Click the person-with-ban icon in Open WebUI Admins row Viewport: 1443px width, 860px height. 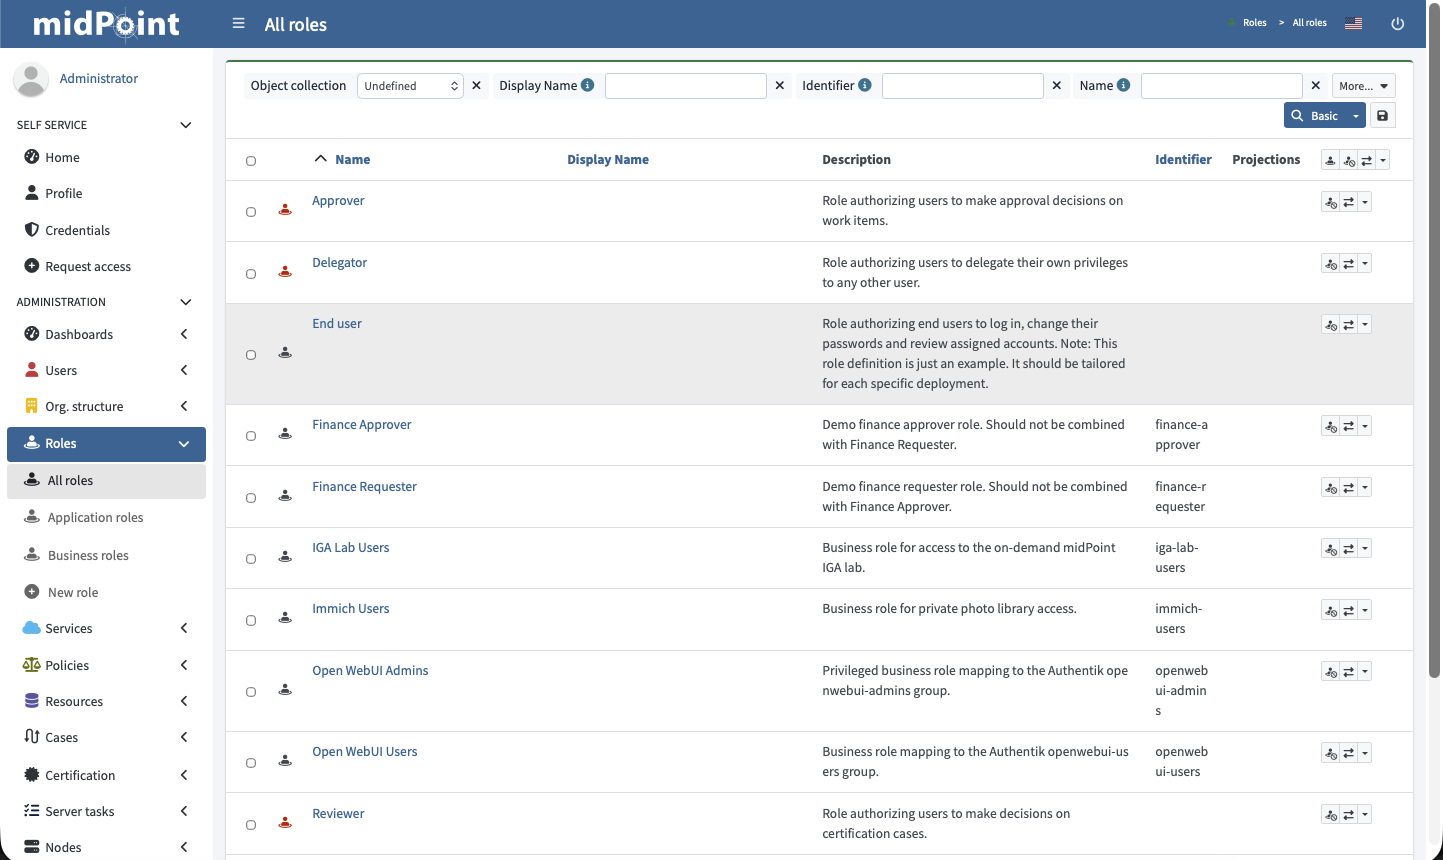(1330, 672)
